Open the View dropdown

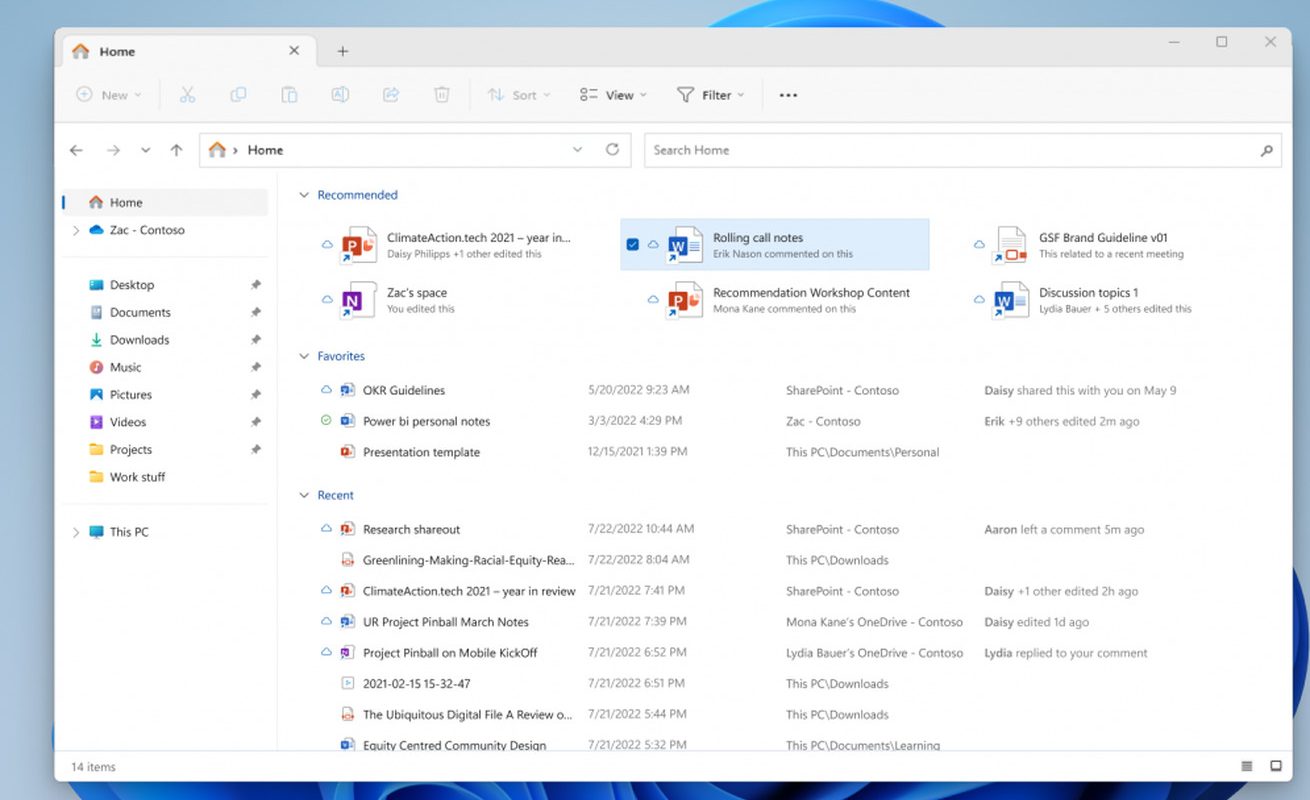[x=613, y=95]
